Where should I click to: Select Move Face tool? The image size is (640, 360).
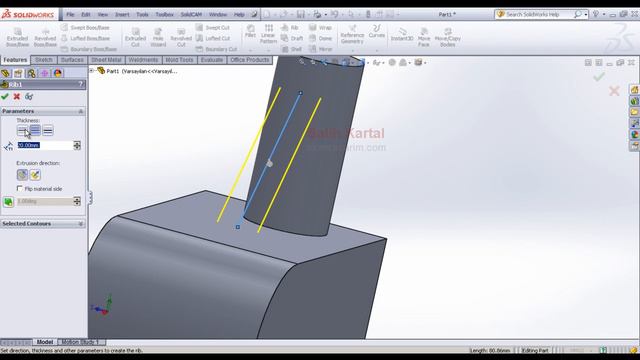coord(424,37)
